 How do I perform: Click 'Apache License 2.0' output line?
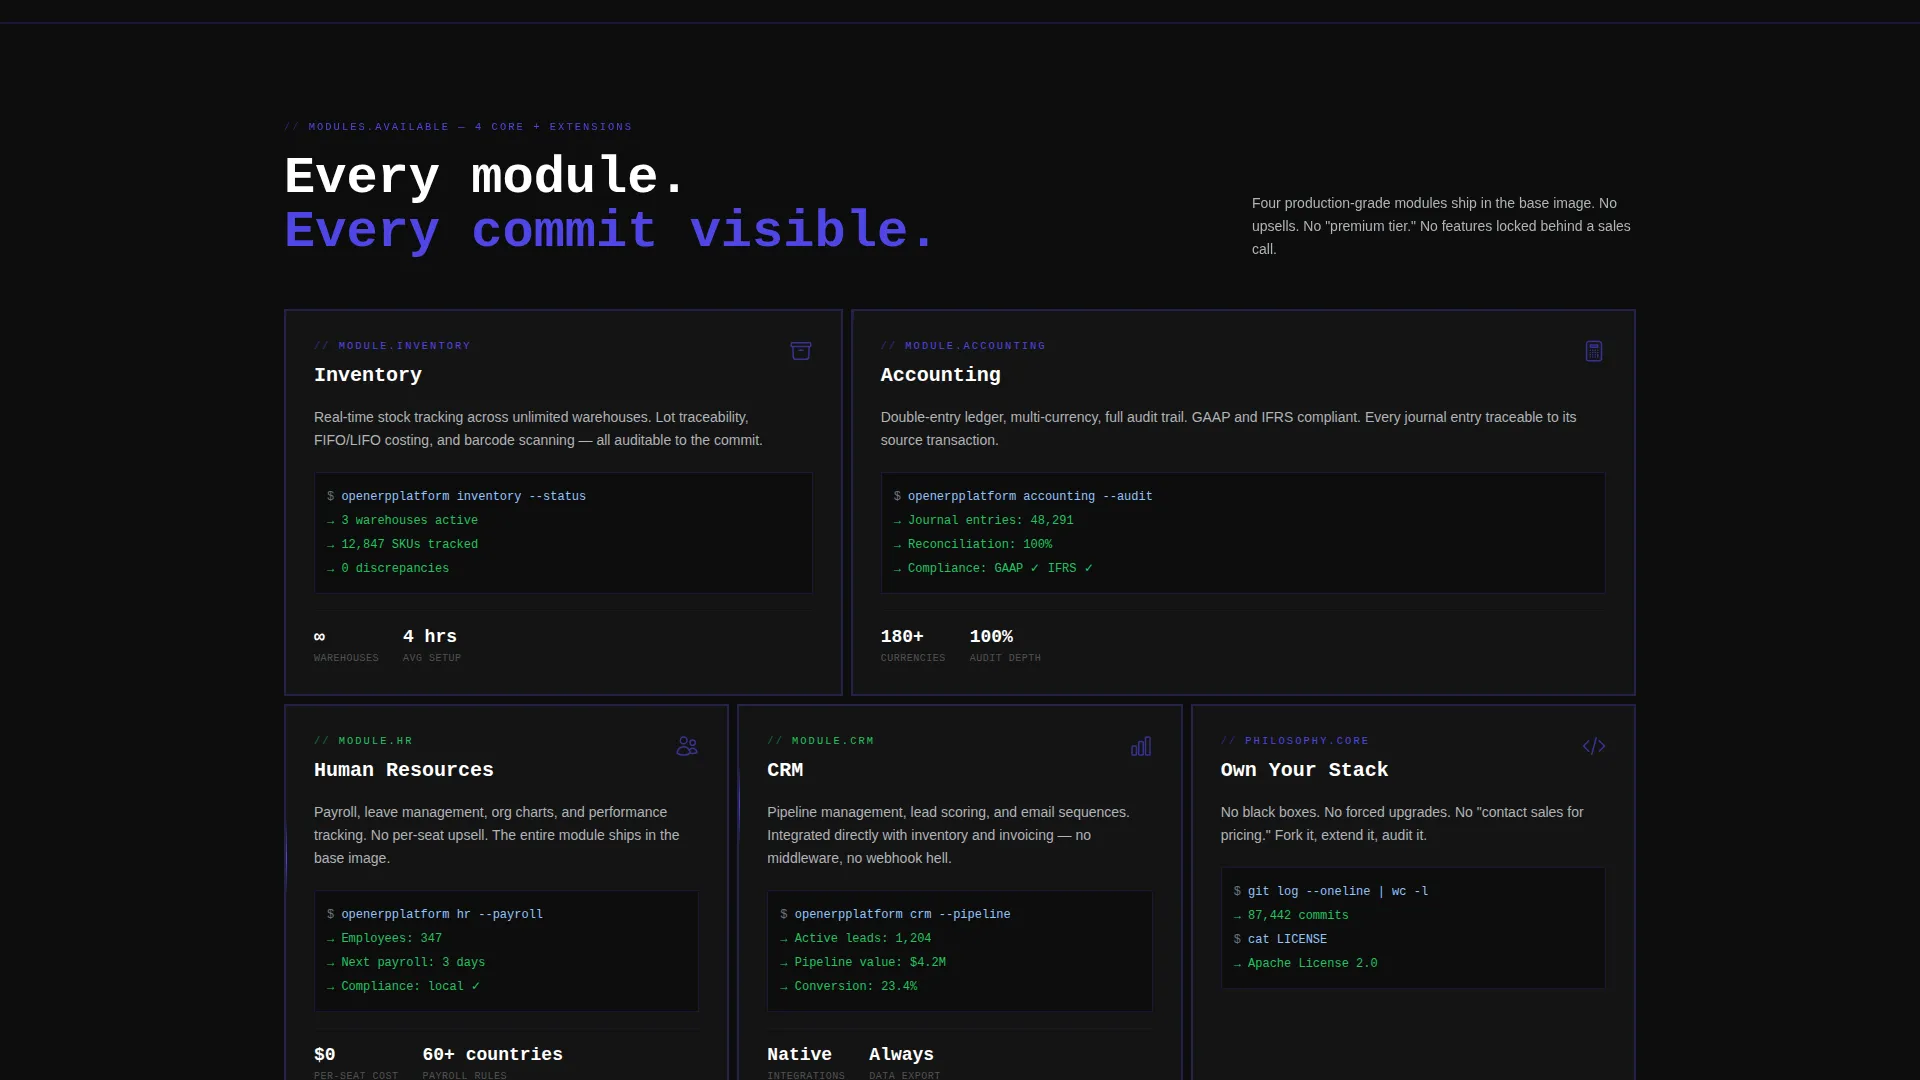pos(1312,963)
